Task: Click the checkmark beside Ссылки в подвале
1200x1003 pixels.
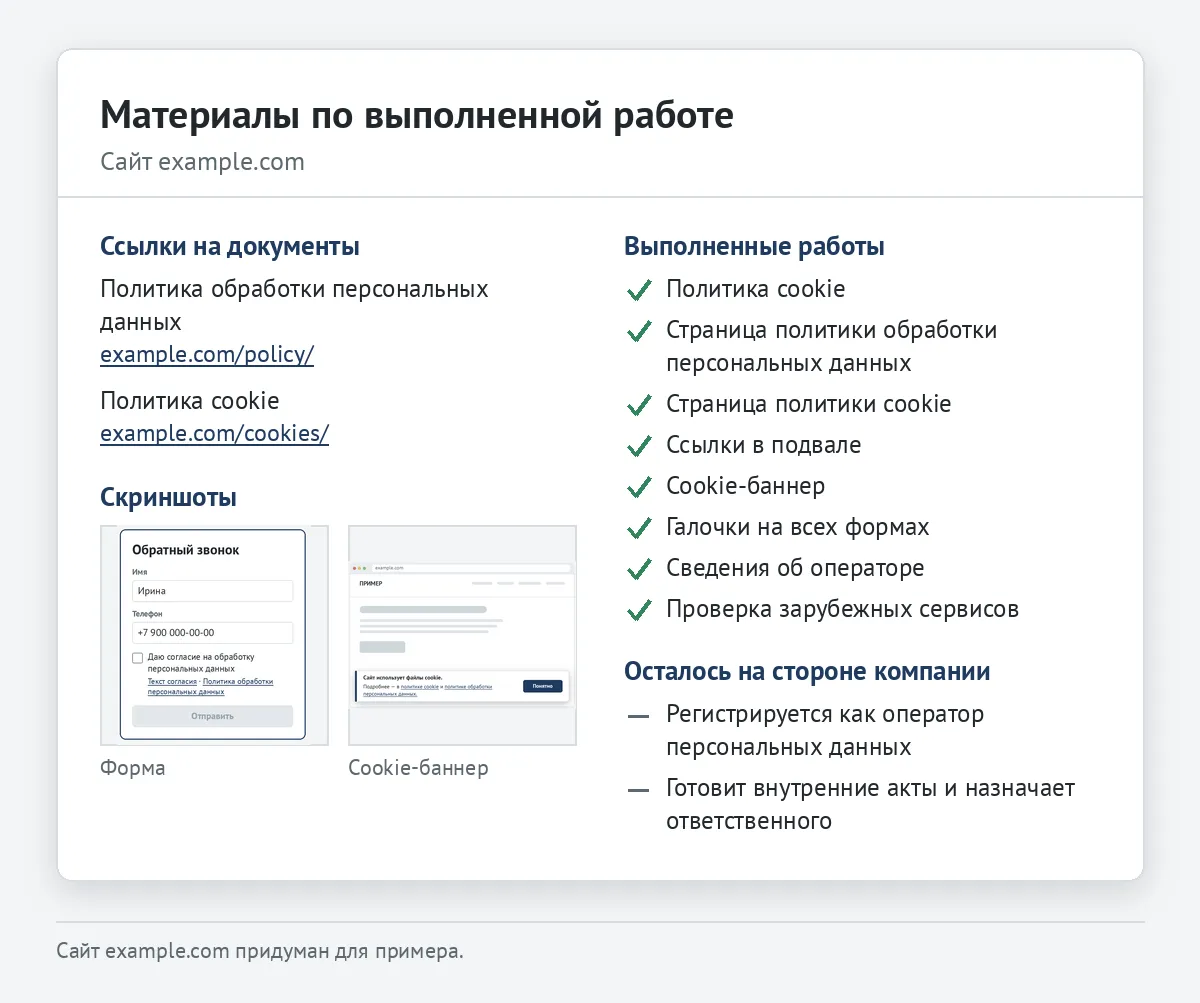Action: [639, 447]
